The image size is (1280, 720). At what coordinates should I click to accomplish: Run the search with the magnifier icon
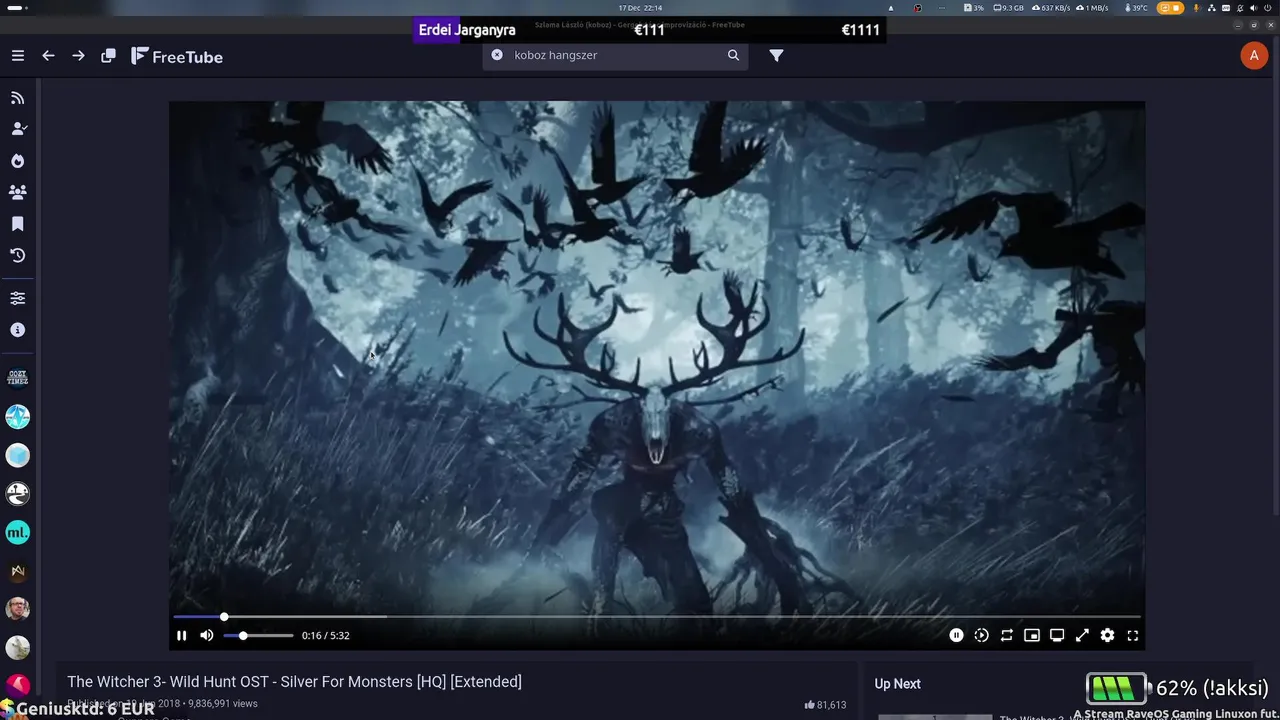click(x=733, y=55)
